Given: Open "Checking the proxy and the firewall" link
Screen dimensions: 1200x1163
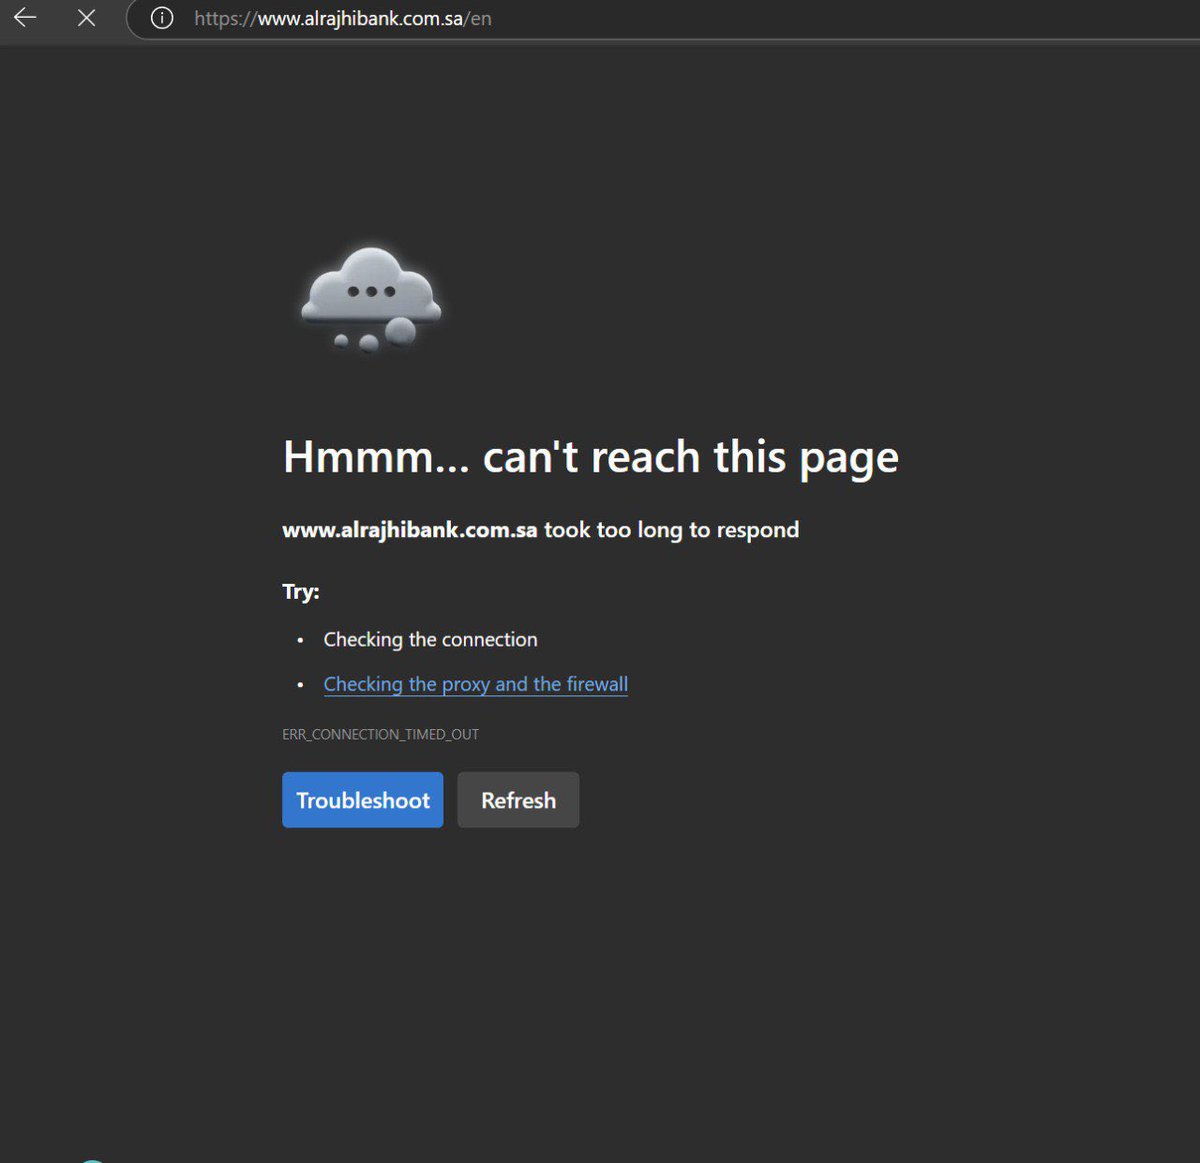Looking at the screenshot, I should pos(476,684).
